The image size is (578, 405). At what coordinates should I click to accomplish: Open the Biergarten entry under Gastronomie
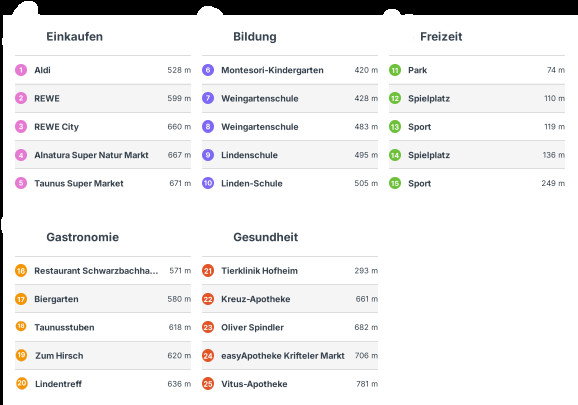[x=103, y=299]
